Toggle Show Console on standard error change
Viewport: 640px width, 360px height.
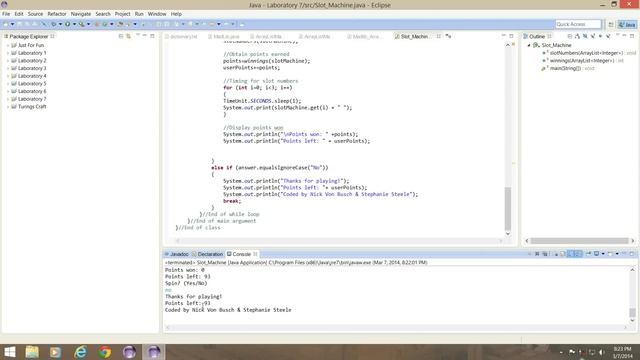[578, 254]
